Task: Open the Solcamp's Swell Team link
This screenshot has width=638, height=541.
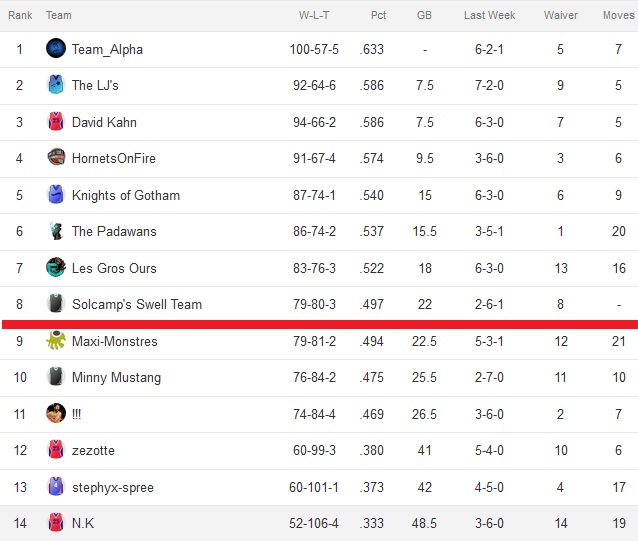Action: (137, 304)
